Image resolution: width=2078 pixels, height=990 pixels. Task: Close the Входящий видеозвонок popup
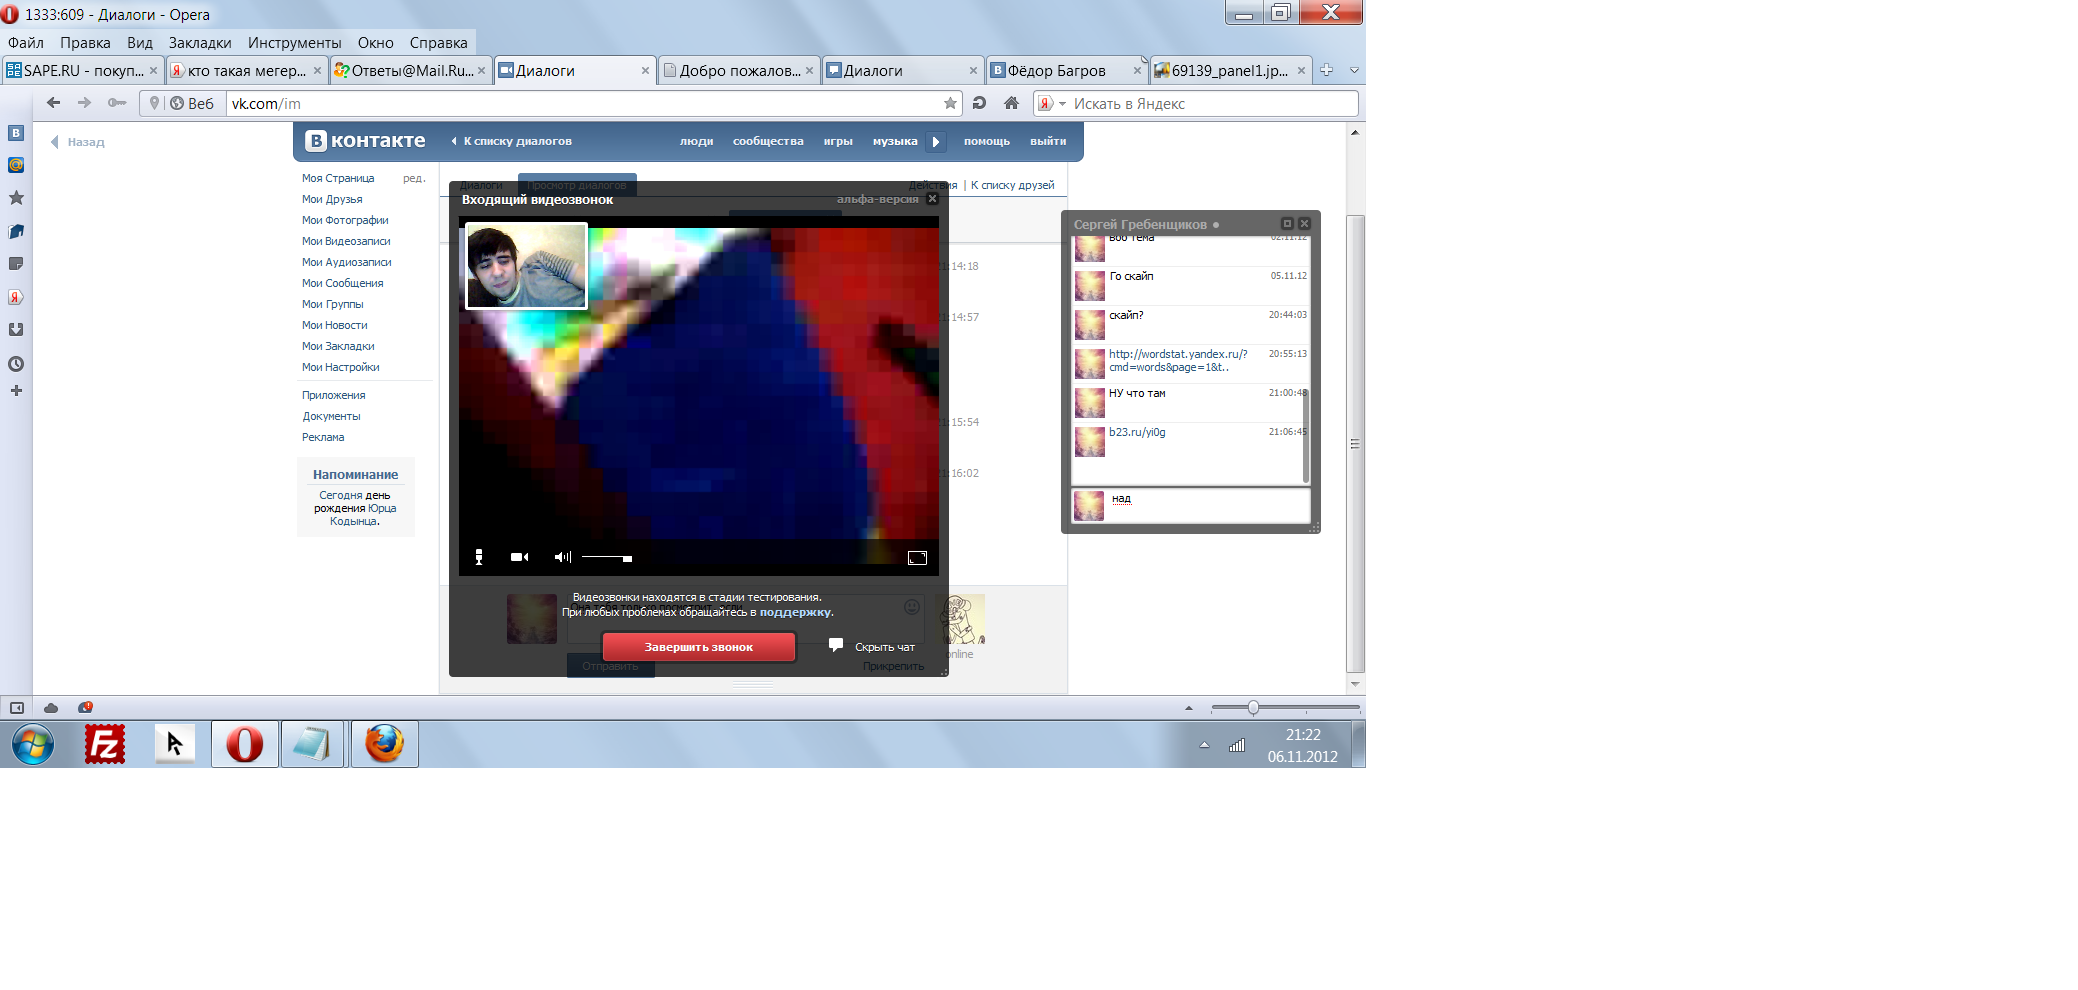[933, 199]
